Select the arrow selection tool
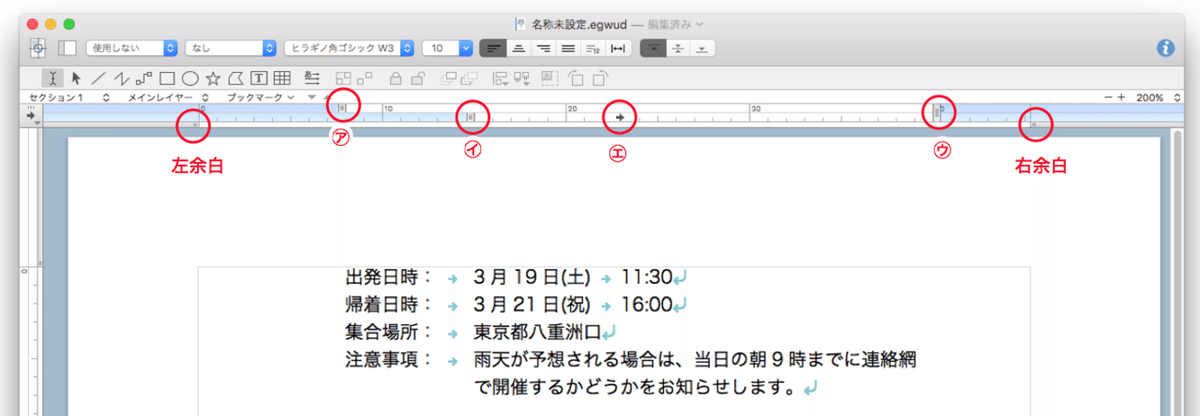1200x416 pixels. (76, 77)
